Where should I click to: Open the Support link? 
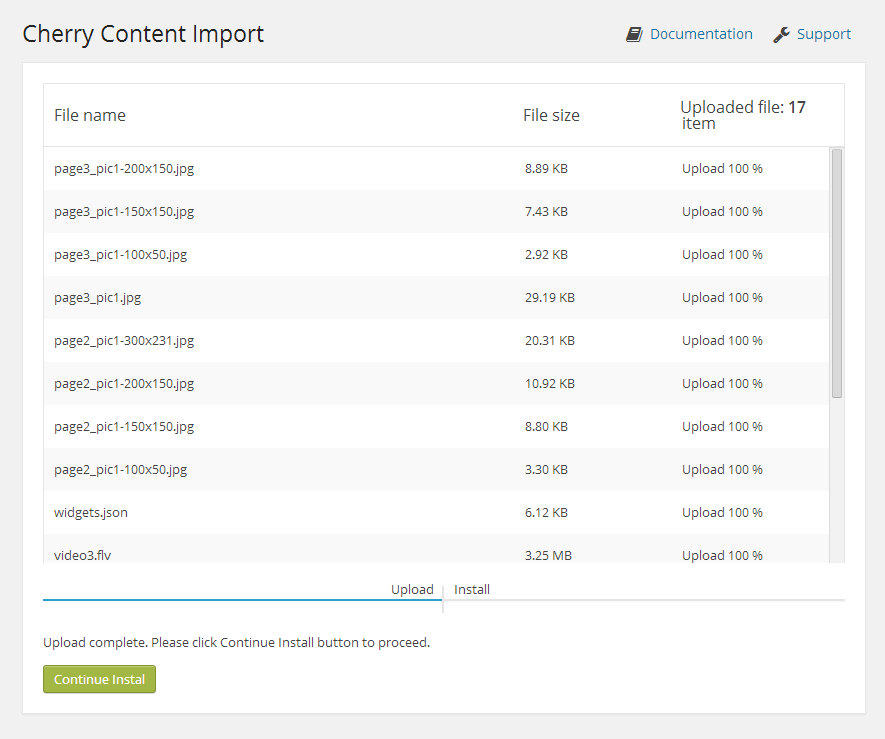(823, 34)
